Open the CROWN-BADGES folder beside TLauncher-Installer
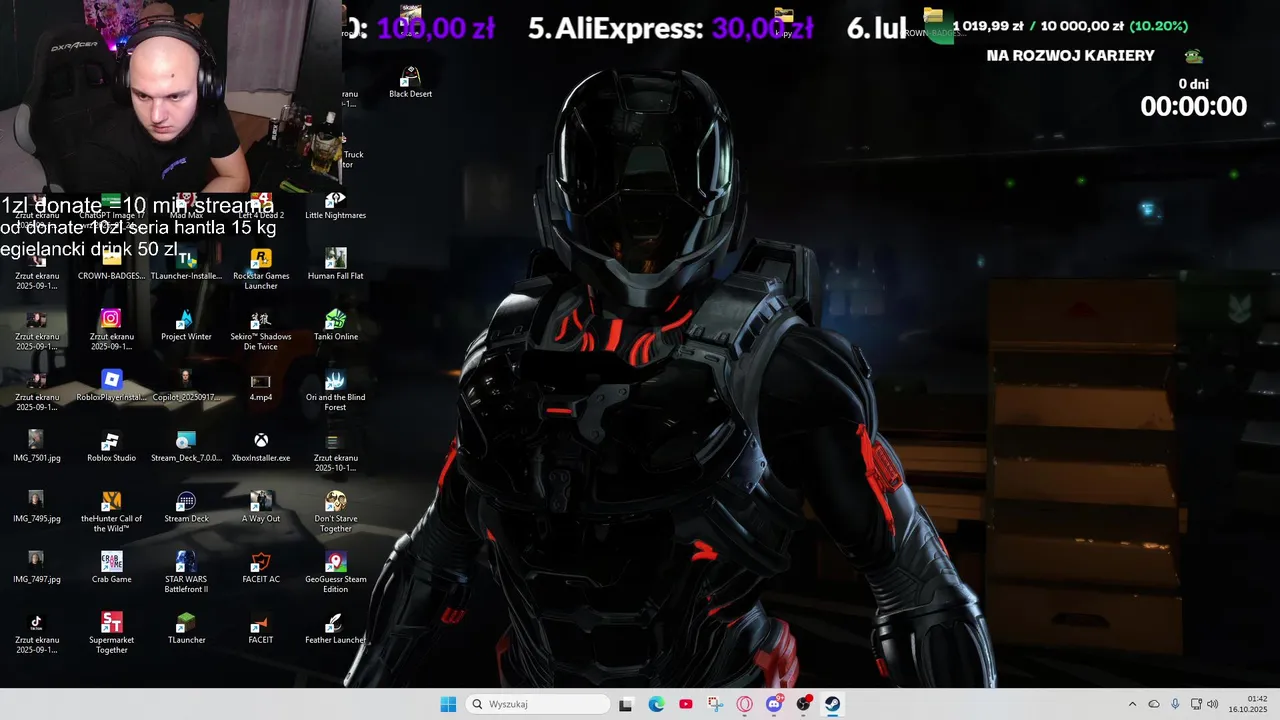The height and width of the screenshot is (720, 1280). (111, 265)
